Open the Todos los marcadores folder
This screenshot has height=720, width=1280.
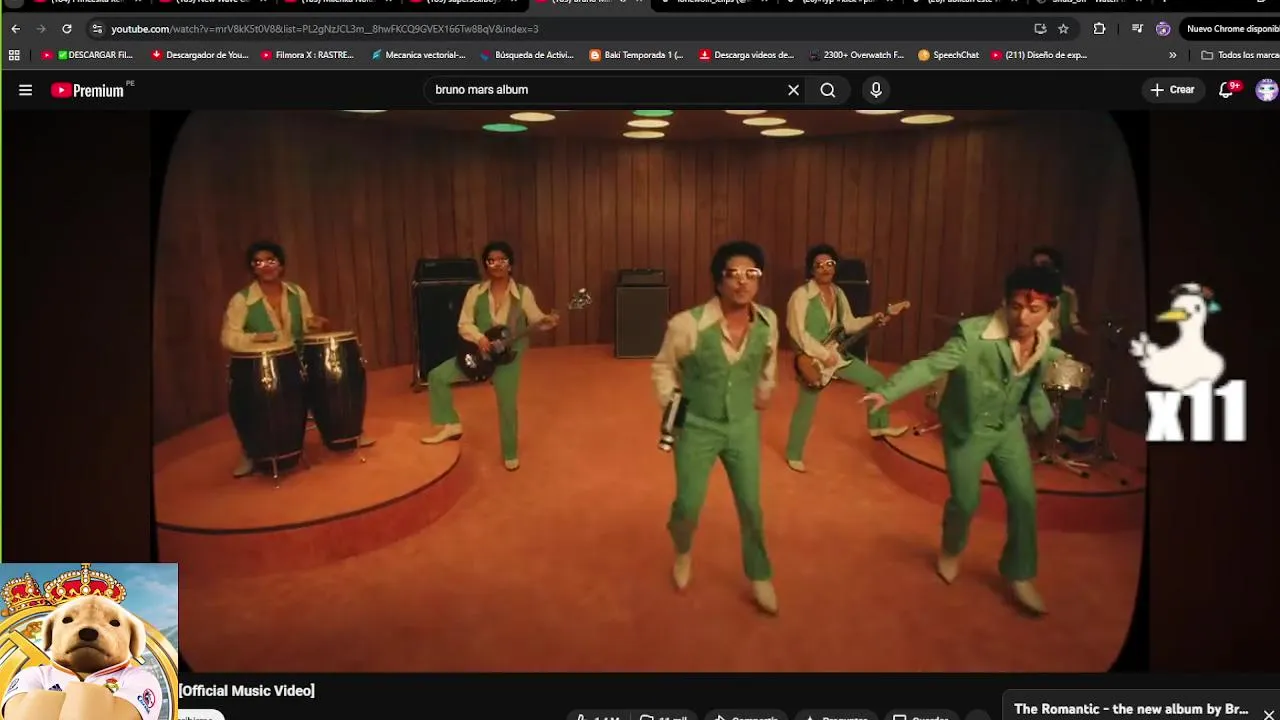1240,55
